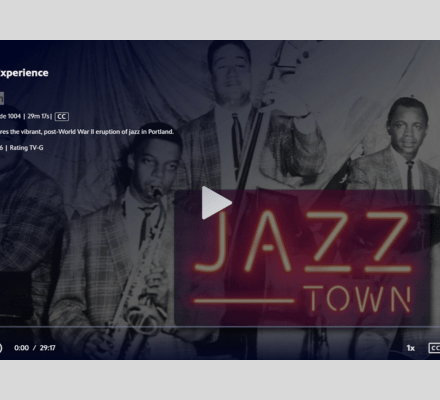Start the video with the center play button
Image resolution: width=440 pixels, height=400 pixels.
[x=217, y=203]
